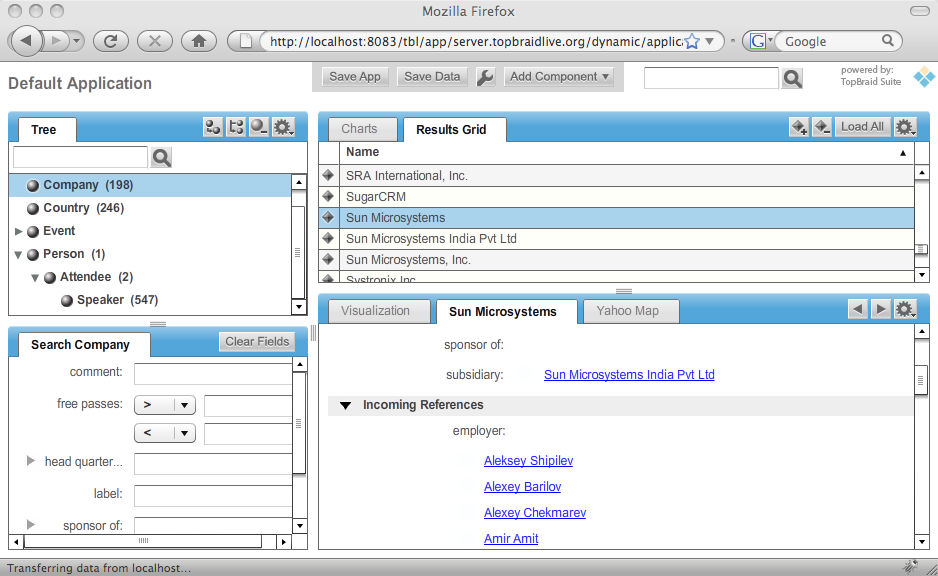Click the detail panel vertical scrollbar thumb
The height and width of the screenshot is (576, 938).
tap(921, 380)
